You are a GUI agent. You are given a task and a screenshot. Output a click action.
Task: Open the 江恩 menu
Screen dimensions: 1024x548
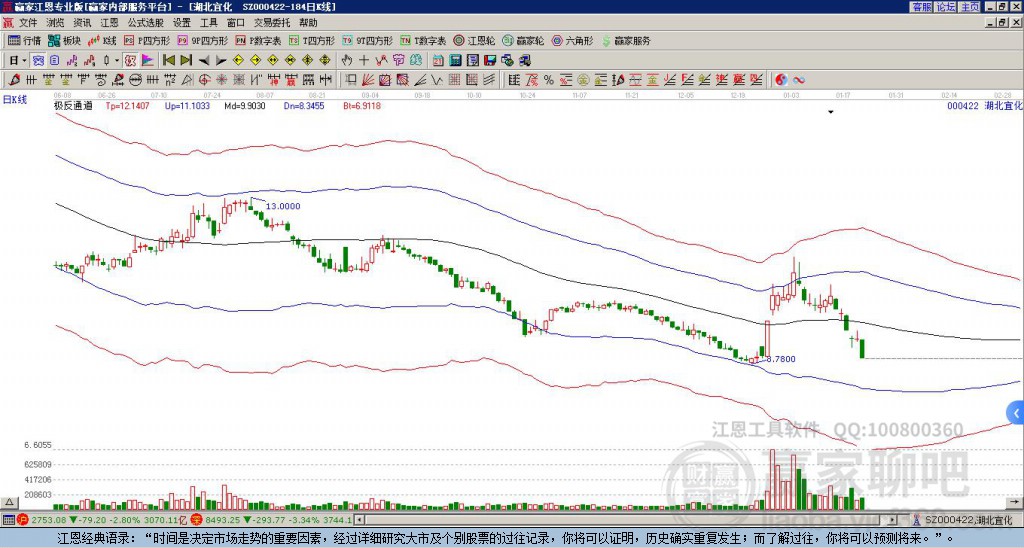point(109,23)
